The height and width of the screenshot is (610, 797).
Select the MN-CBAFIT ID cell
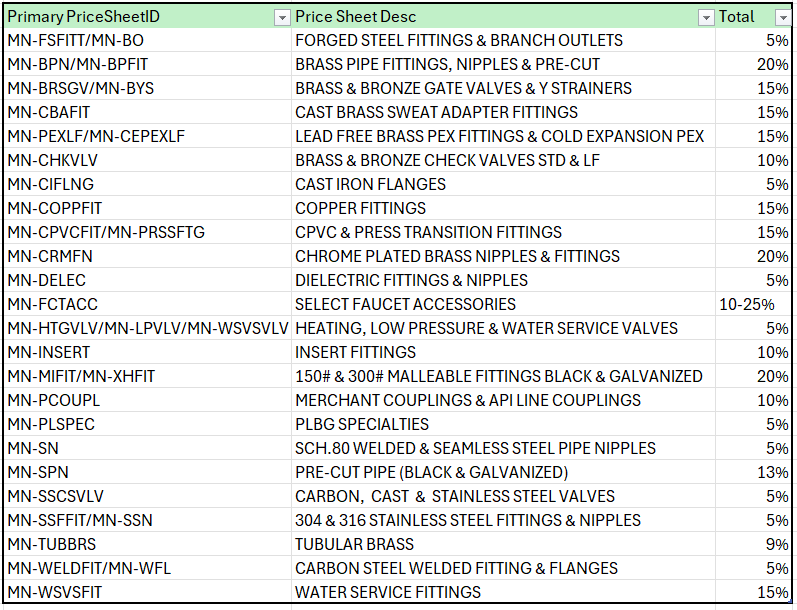pyautogui.click(x=49, y=113)
